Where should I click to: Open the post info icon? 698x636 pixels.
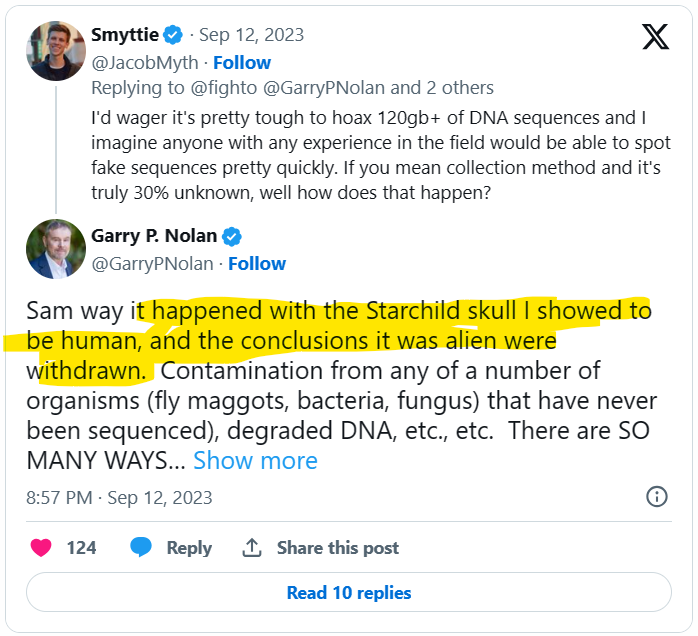point(657,497)
